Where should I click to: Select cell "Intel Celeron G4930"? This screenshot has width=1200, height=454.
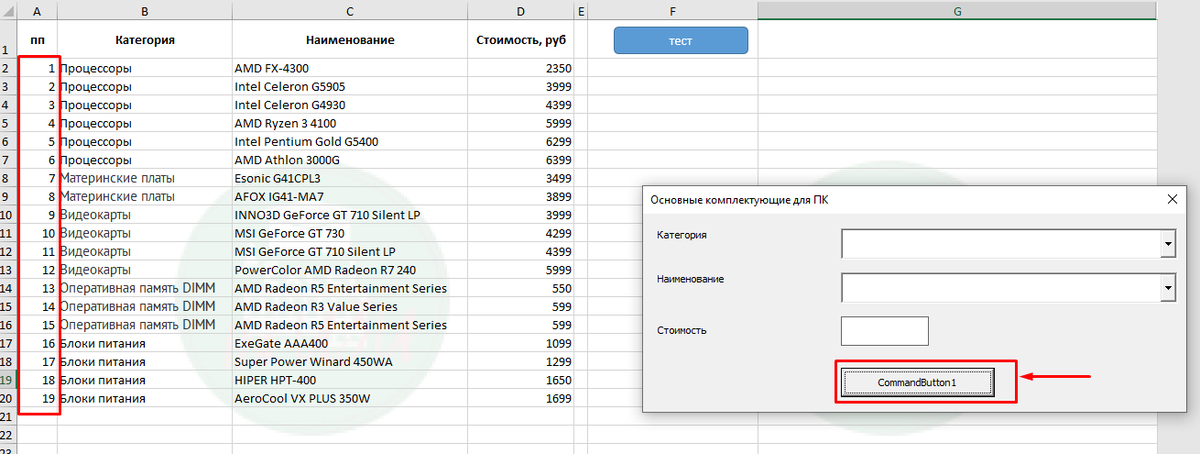(x=350, y=104)
